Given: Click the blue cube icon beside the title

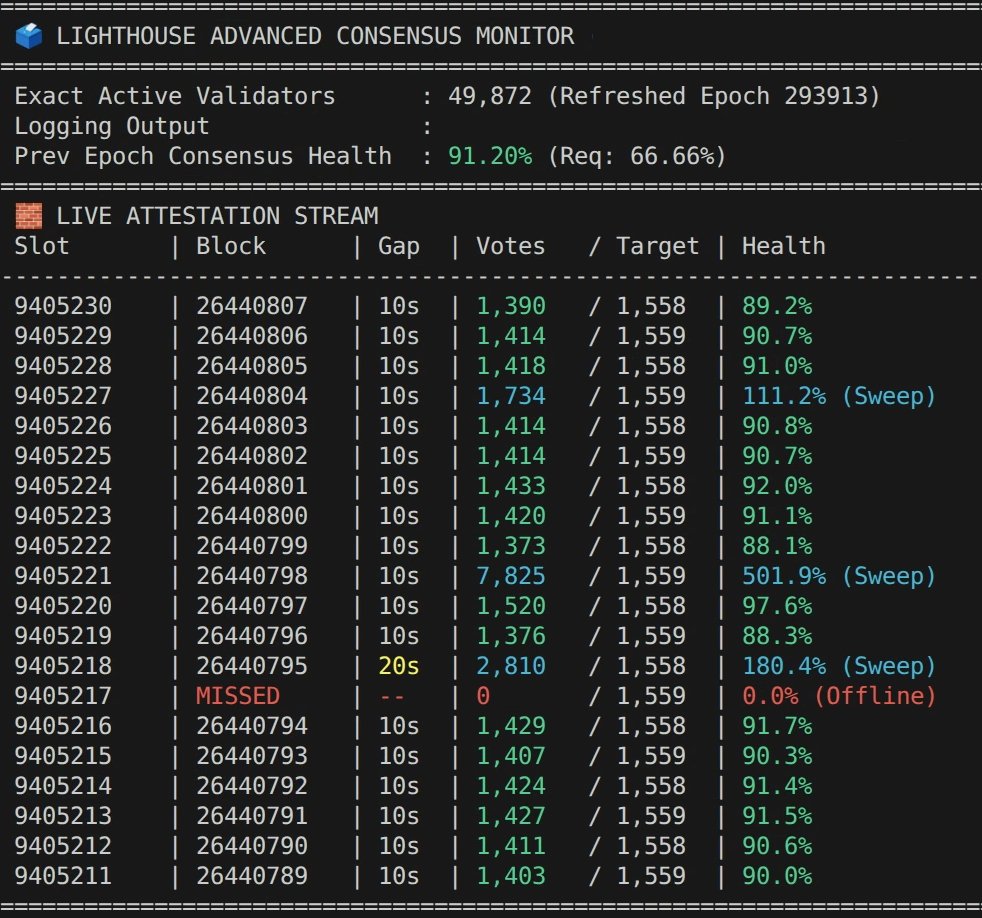Looking at the screenshot, I should pyautogui.click(x=28, y=36).
